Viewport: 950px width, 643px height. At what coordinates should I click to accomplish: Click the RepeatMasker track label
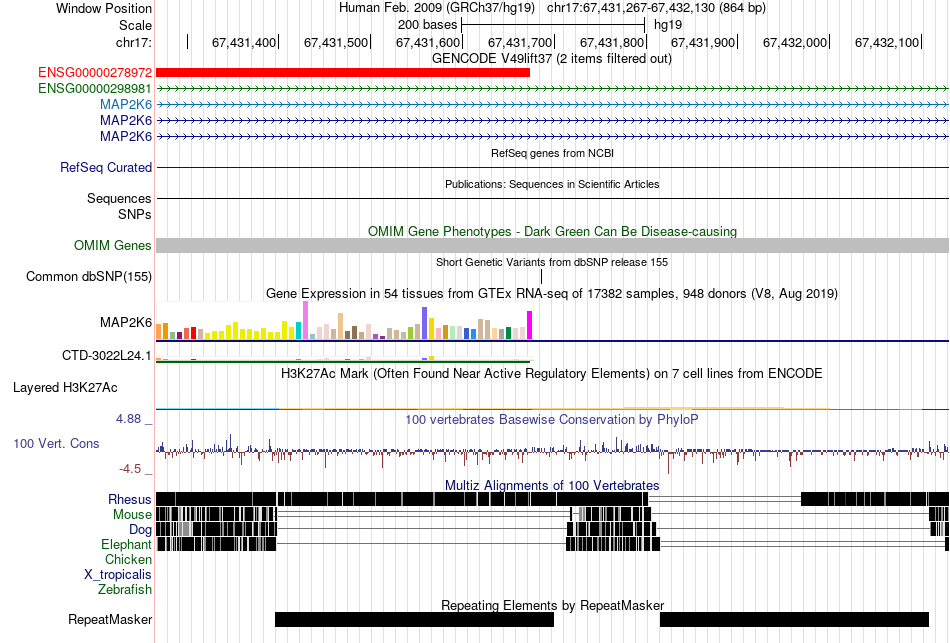click(x=110, y=619)
